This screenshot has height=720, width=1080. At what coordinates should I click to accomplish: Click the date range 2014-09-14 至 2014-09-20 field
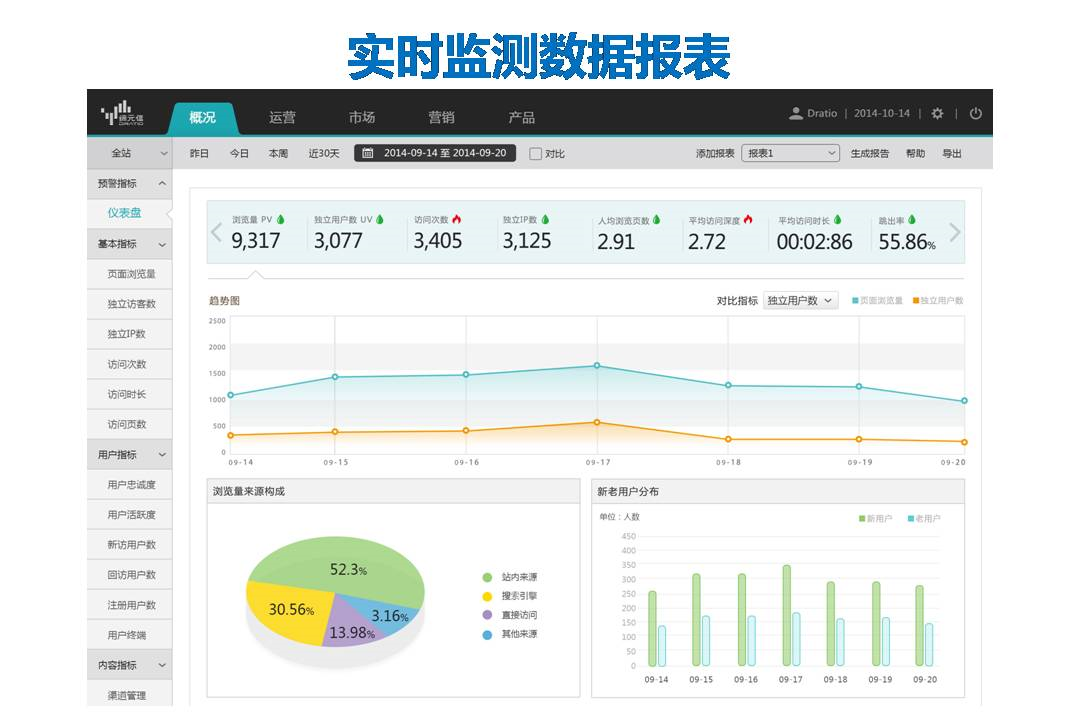[x=435, y=153]
